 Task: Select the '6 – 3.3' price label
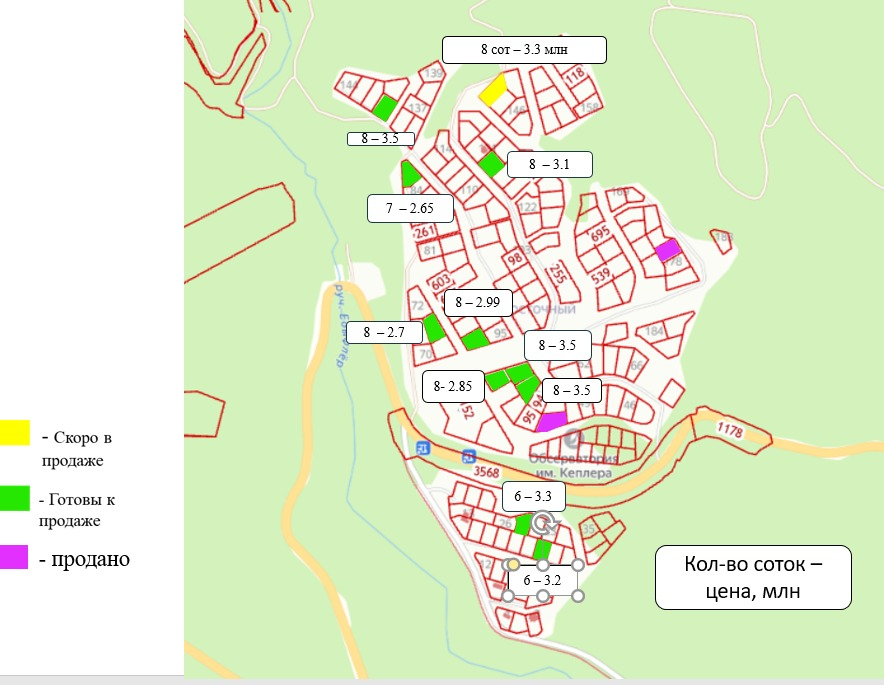point(532,495)
